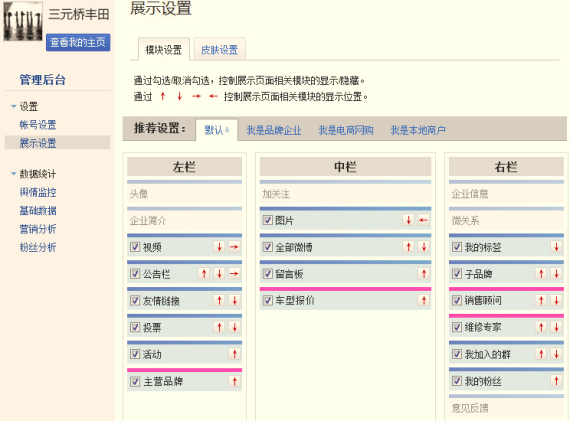Move 公告栏 module right with arrow

tap(234, 274)
